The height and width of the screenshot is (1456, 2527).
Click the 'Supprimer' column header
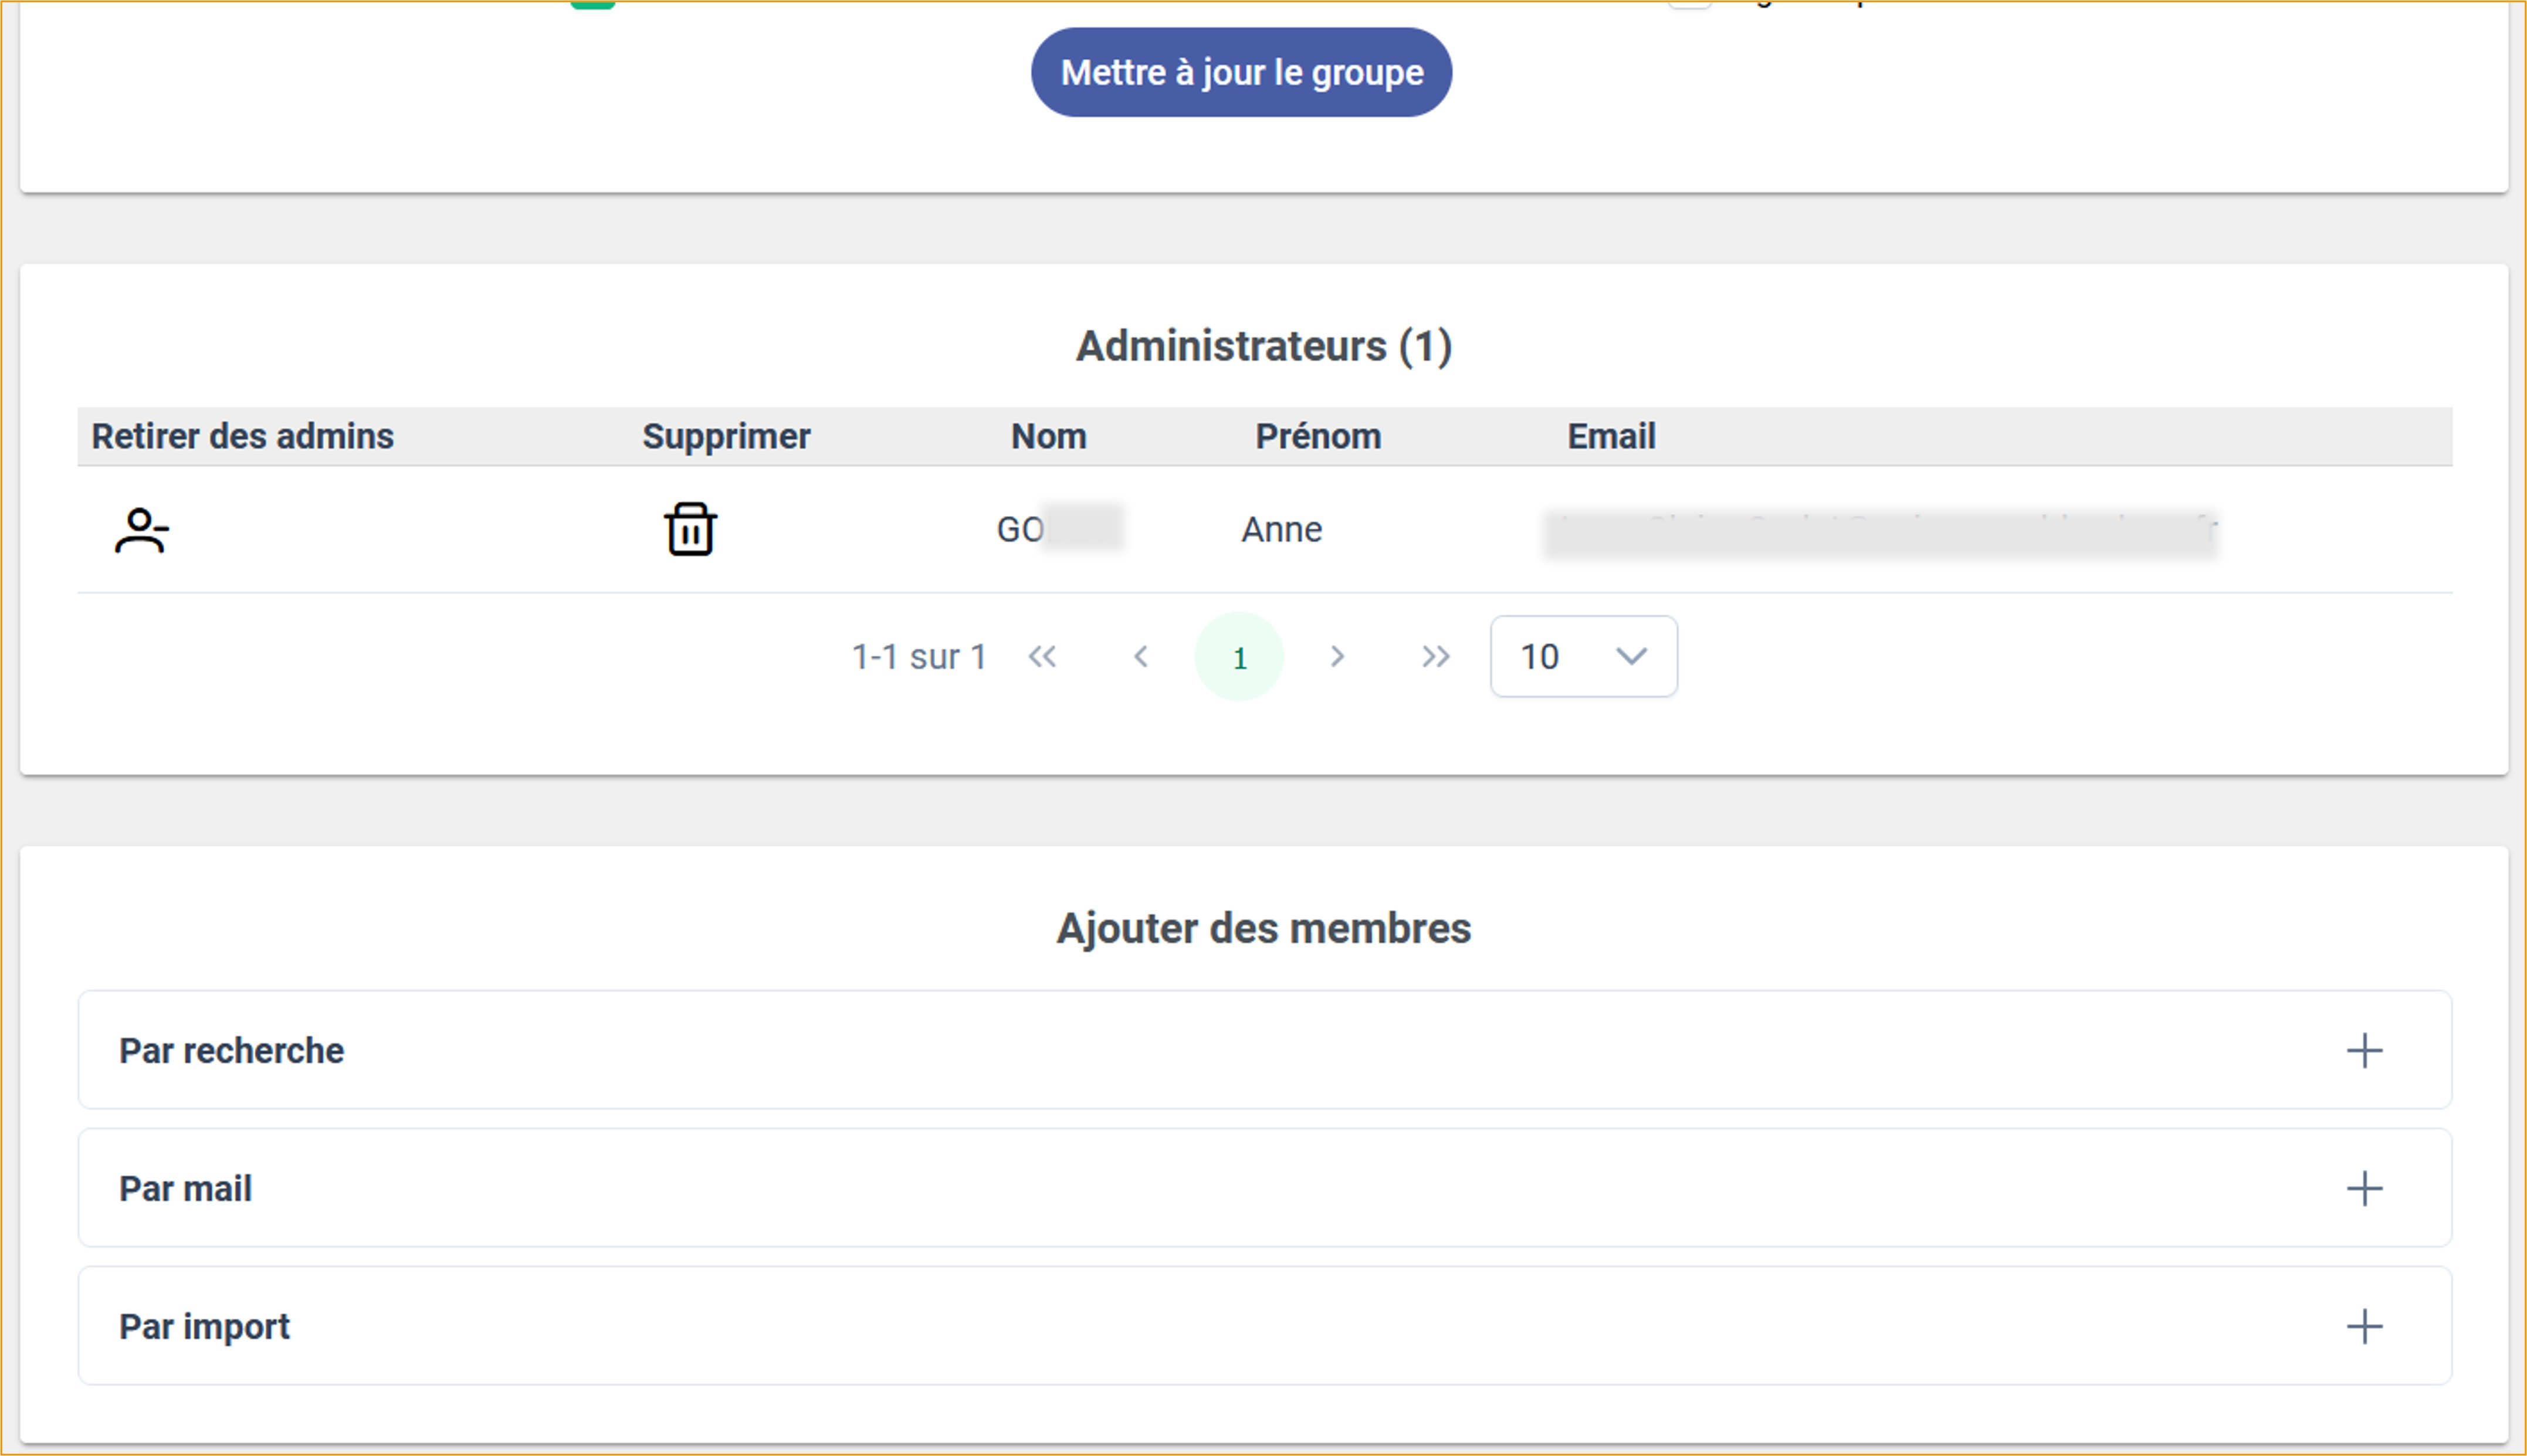click(726, 436)
